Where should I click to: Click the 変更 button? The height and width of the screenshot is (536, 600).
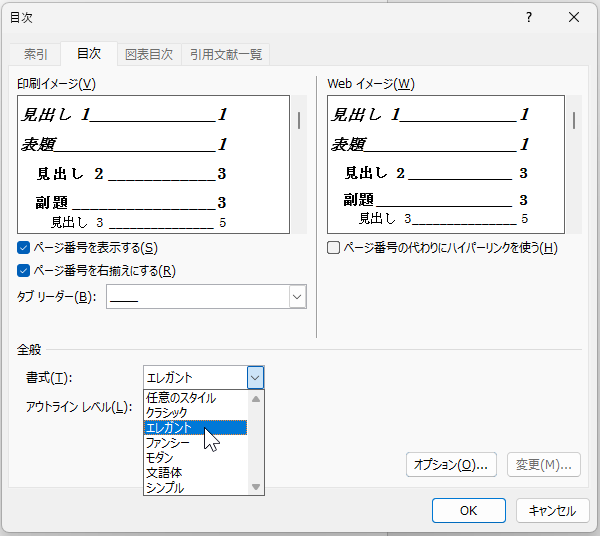pyautogui.click(x=544, y=464)
